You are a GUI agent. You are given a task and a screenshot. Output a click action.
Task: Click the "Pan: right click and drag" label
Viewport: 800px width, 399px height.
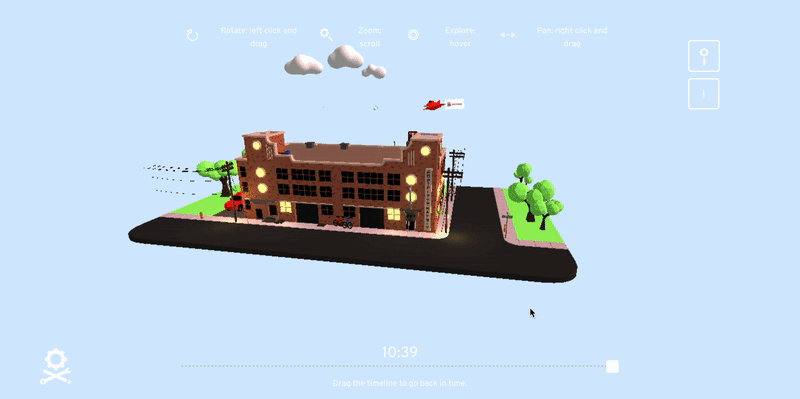click(572, 37)
